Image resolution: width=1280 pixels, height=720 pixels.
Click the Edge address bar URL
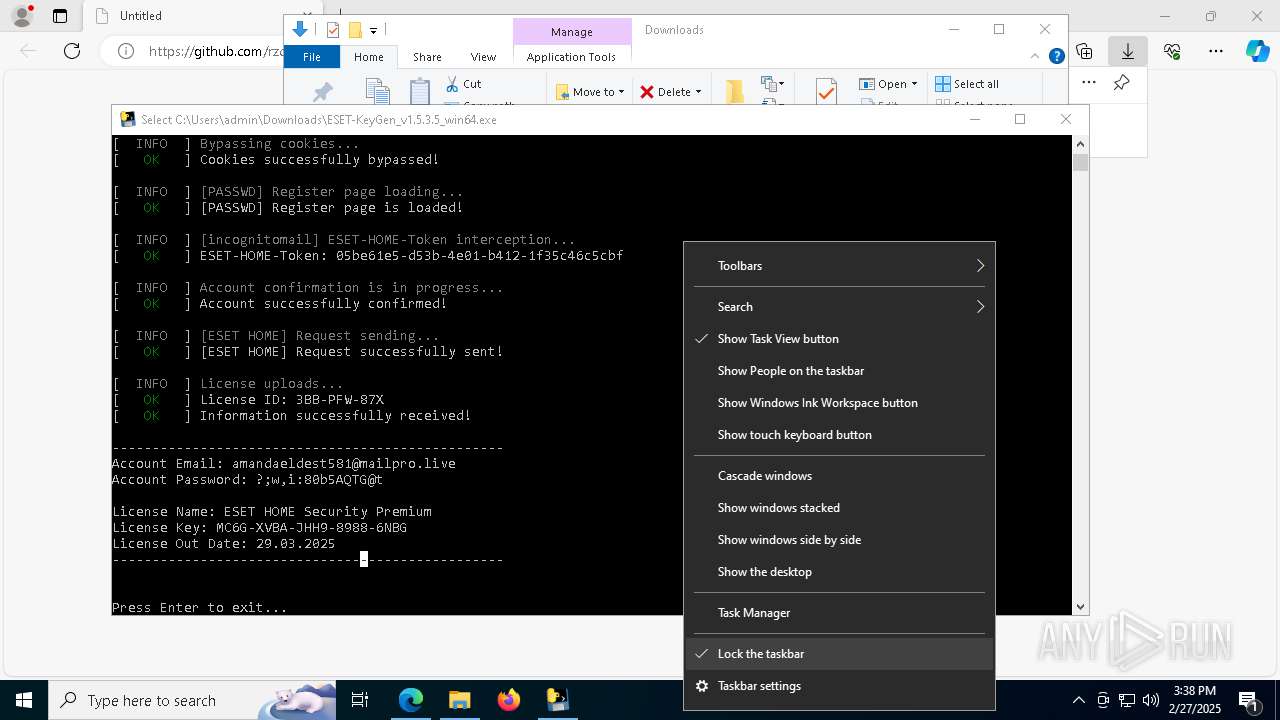click(x=215, y=51)
